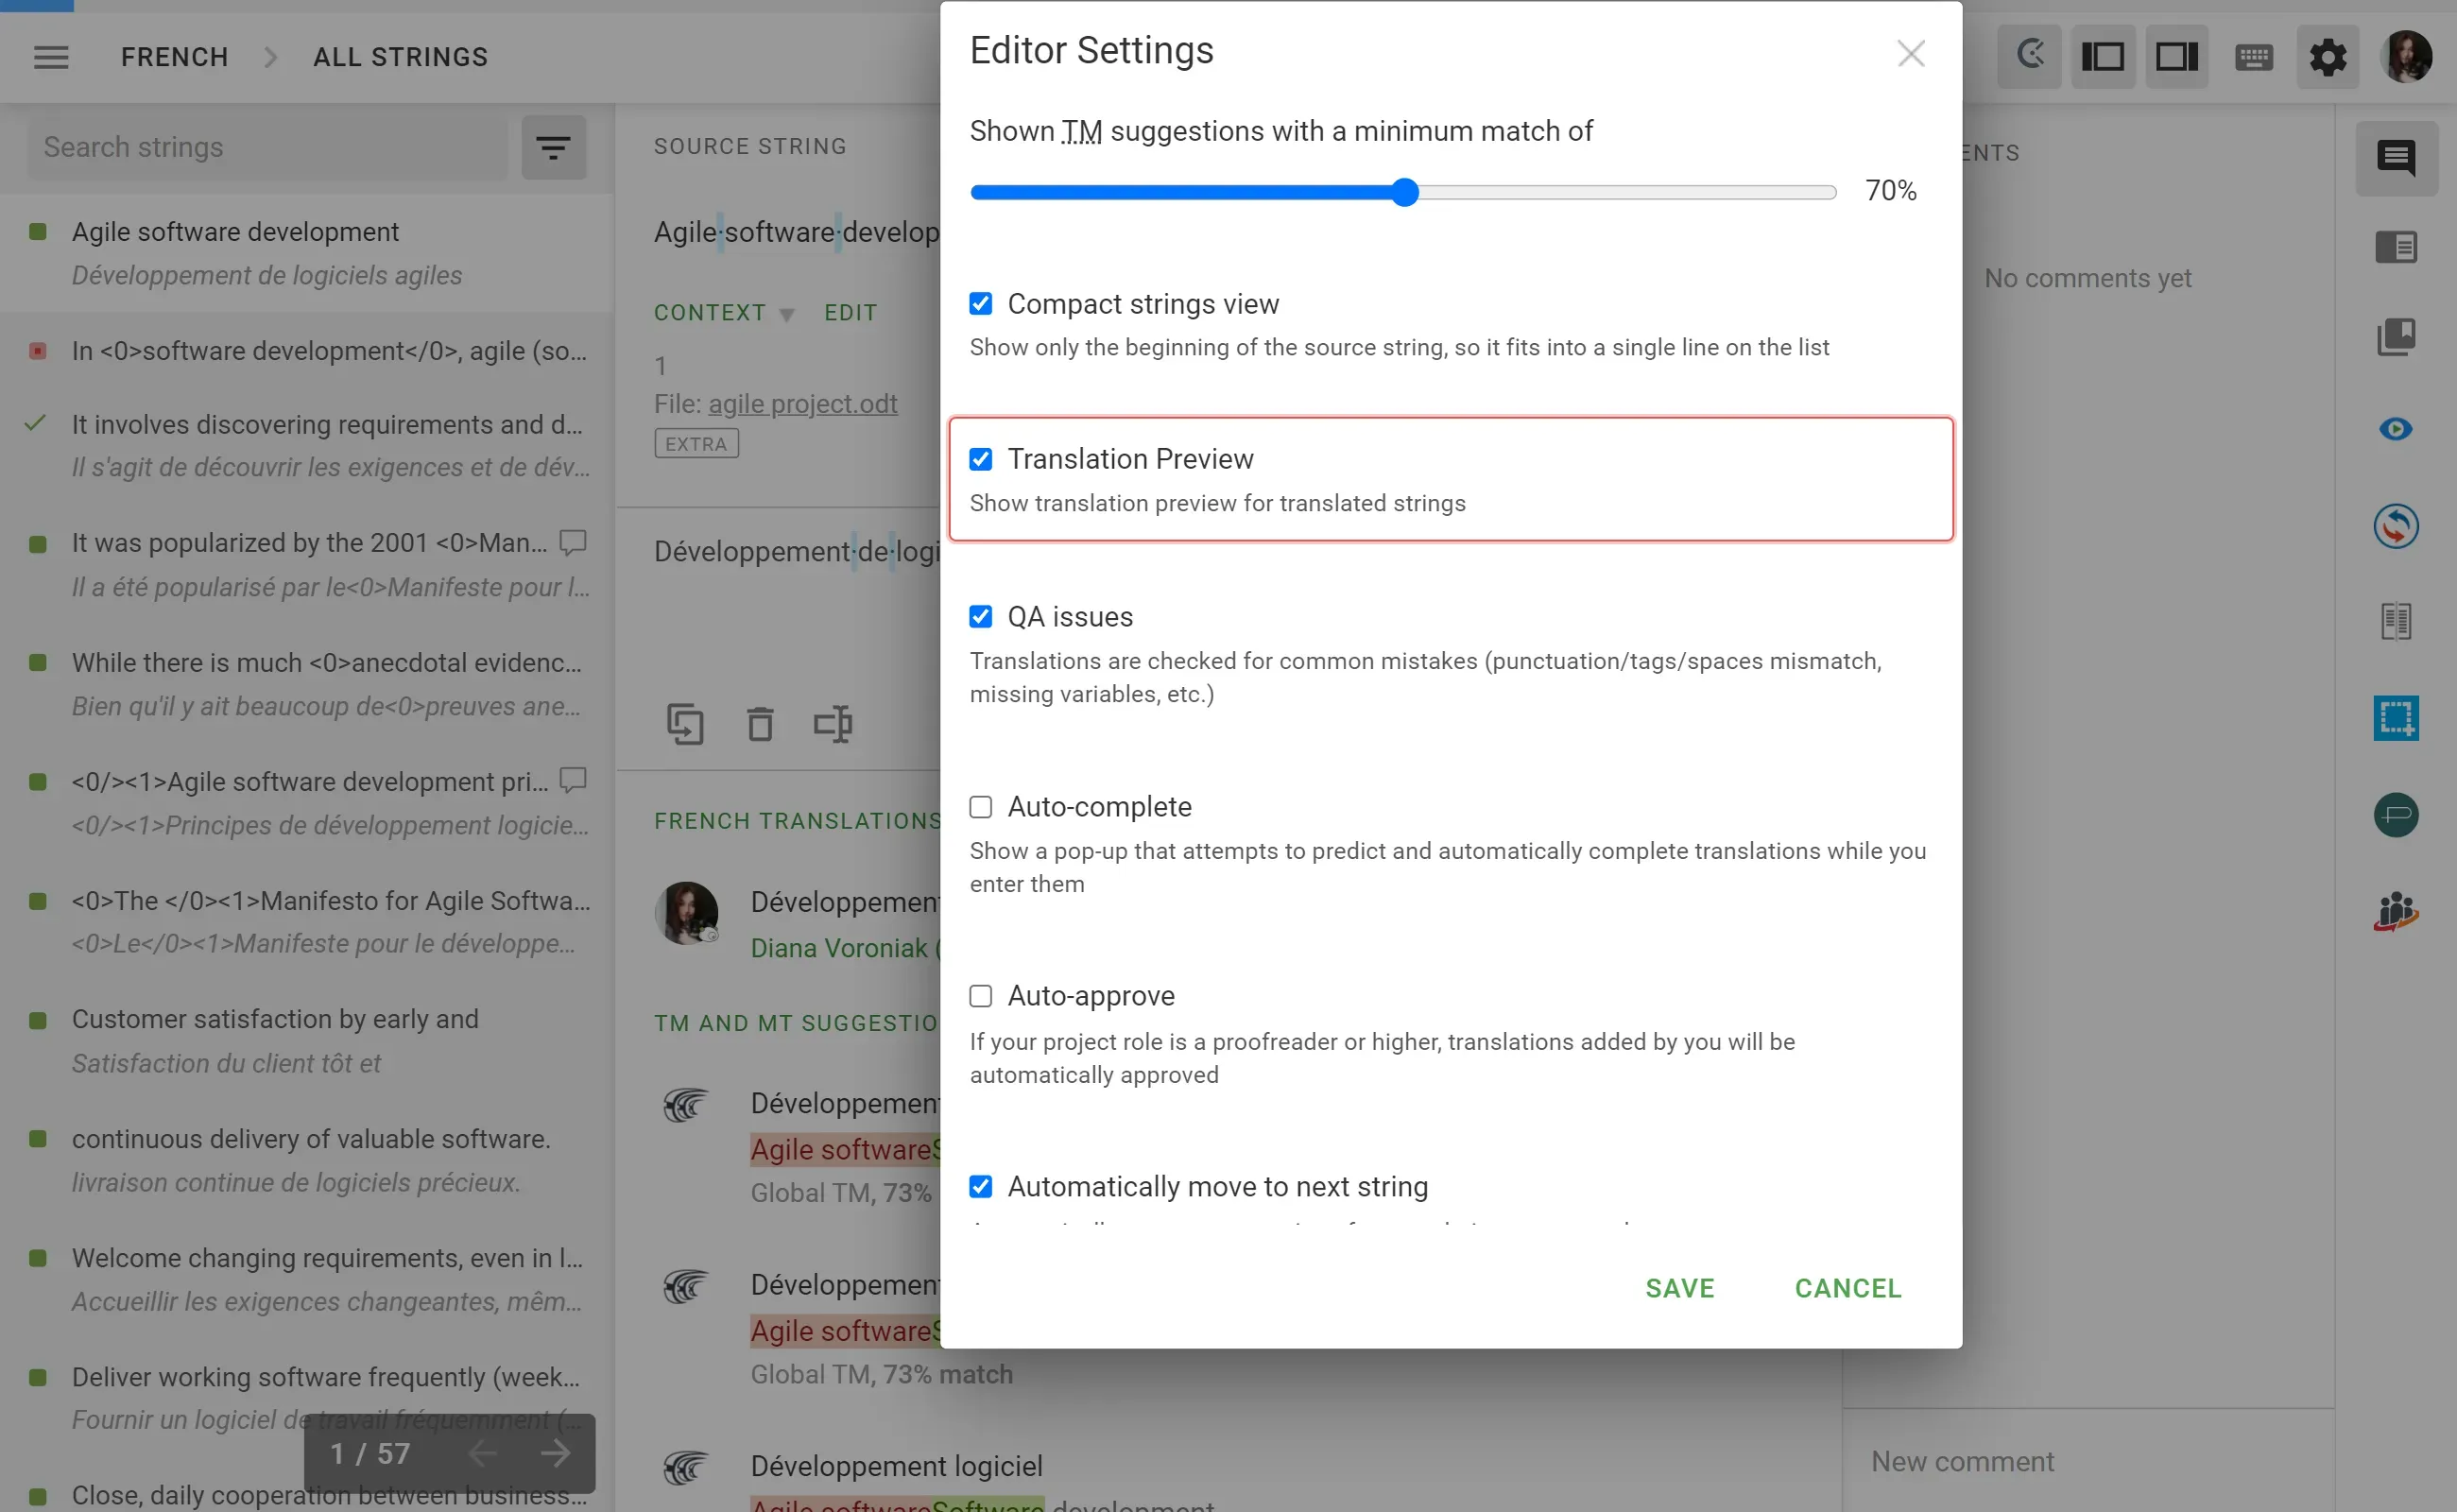Open the screenshot capture sidebar tool
Screen dimensions: 2457x1512
point(2396,719)
